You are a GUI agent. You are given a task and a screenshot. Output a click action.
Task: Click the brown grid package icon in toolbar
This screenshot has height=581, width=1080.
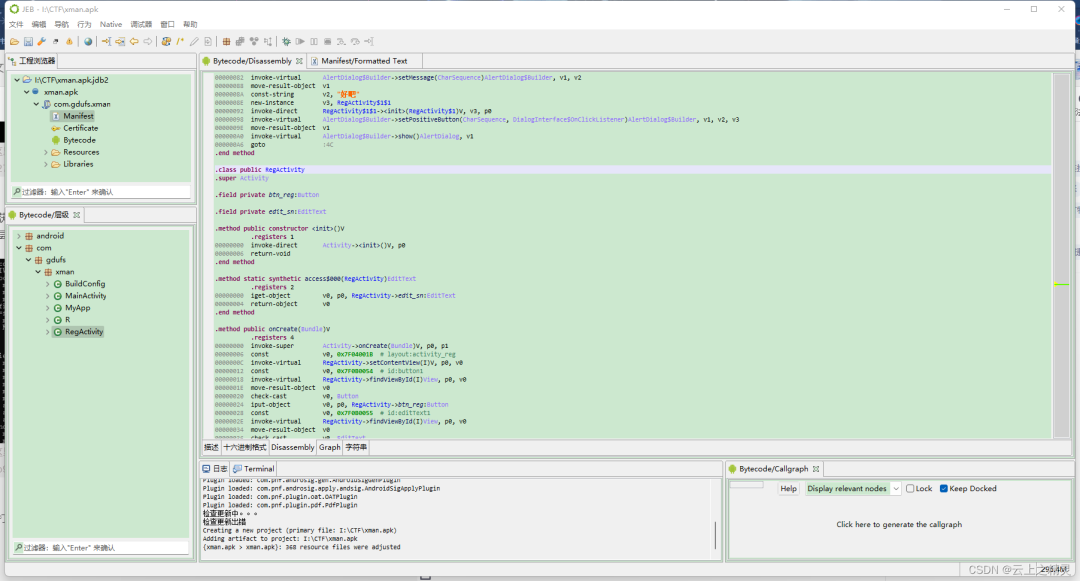226,41
